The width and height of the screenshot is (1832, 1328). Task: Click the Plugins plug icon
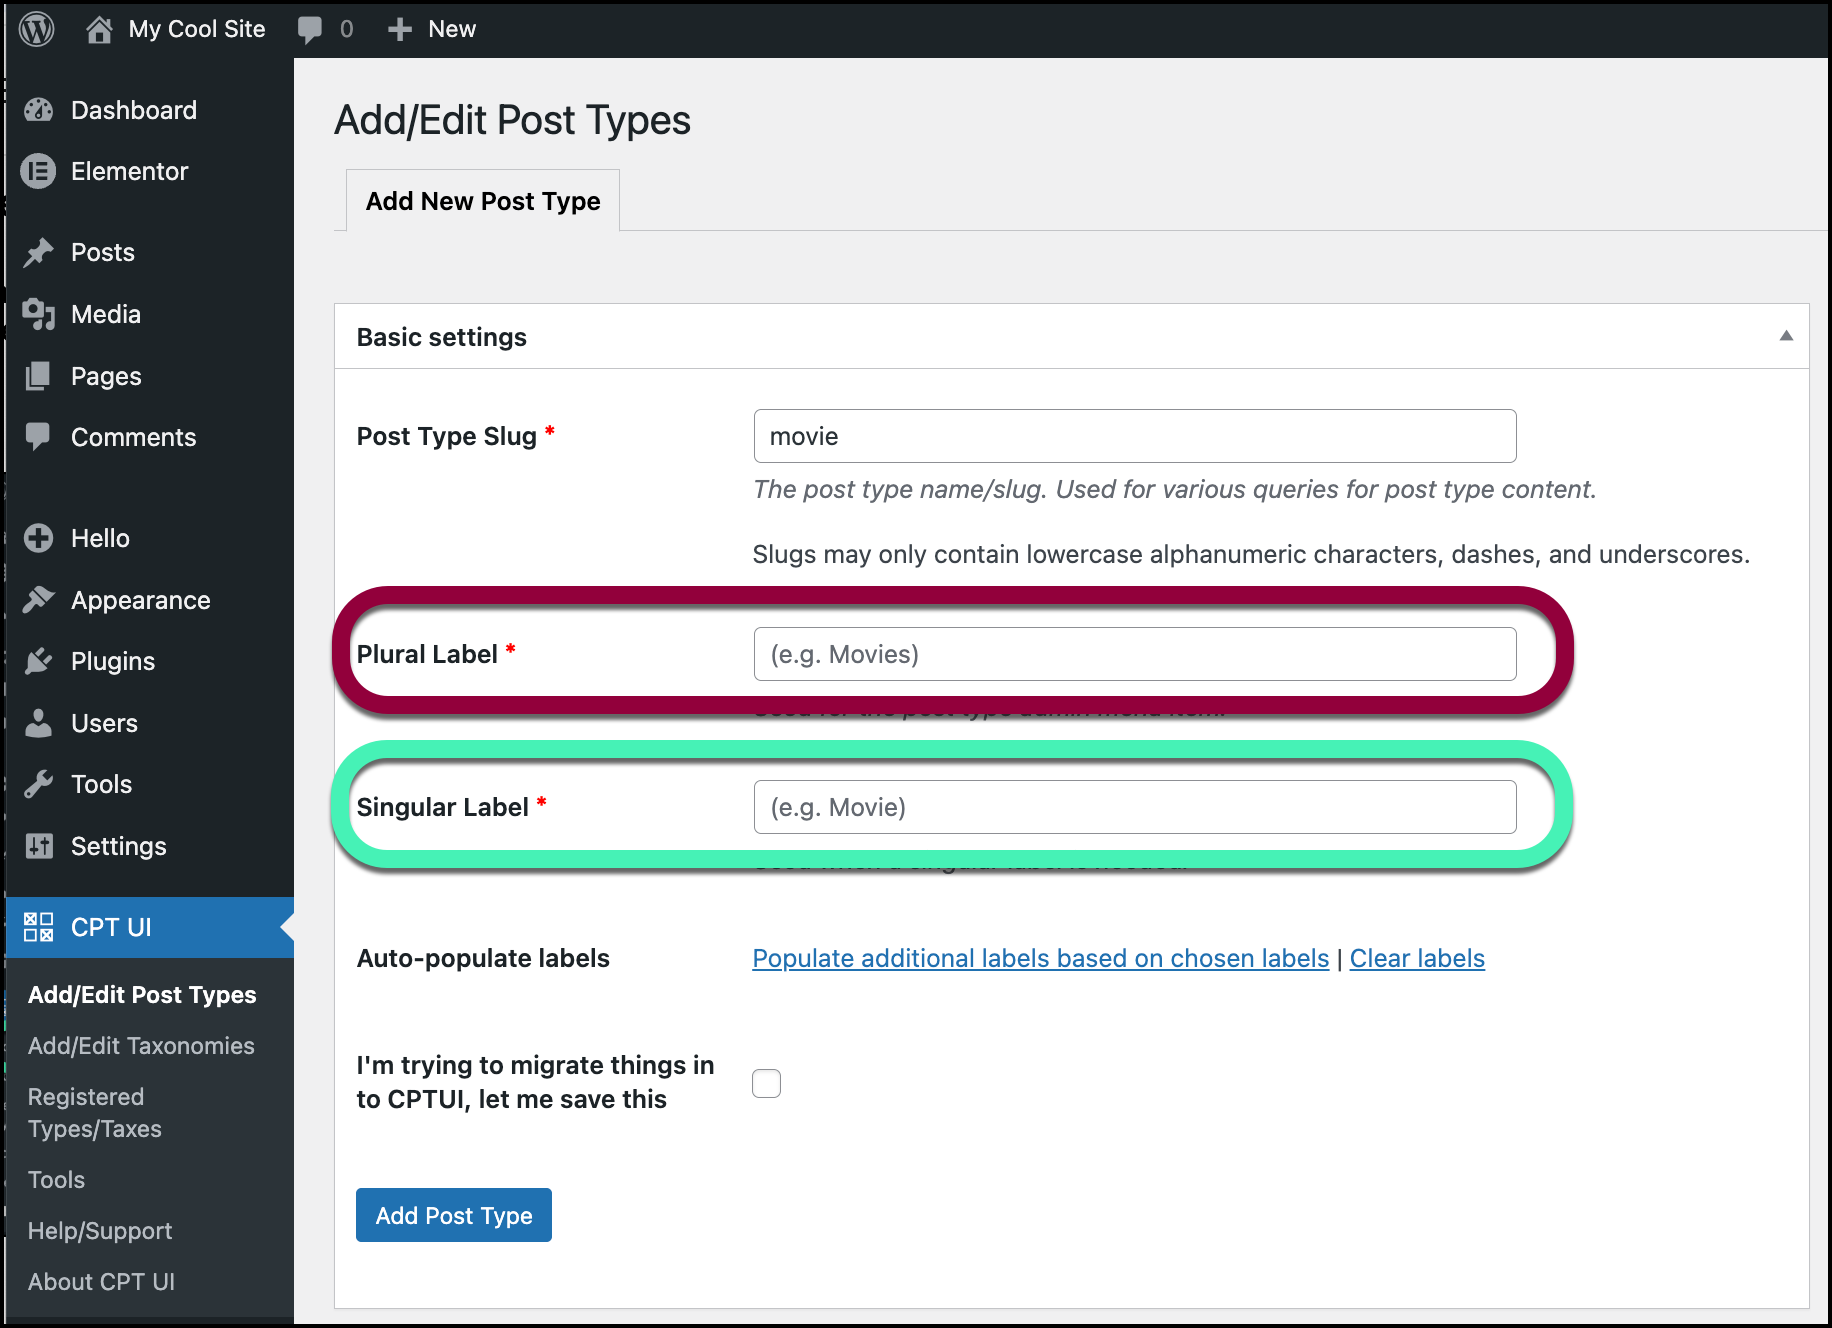[39, 661]
